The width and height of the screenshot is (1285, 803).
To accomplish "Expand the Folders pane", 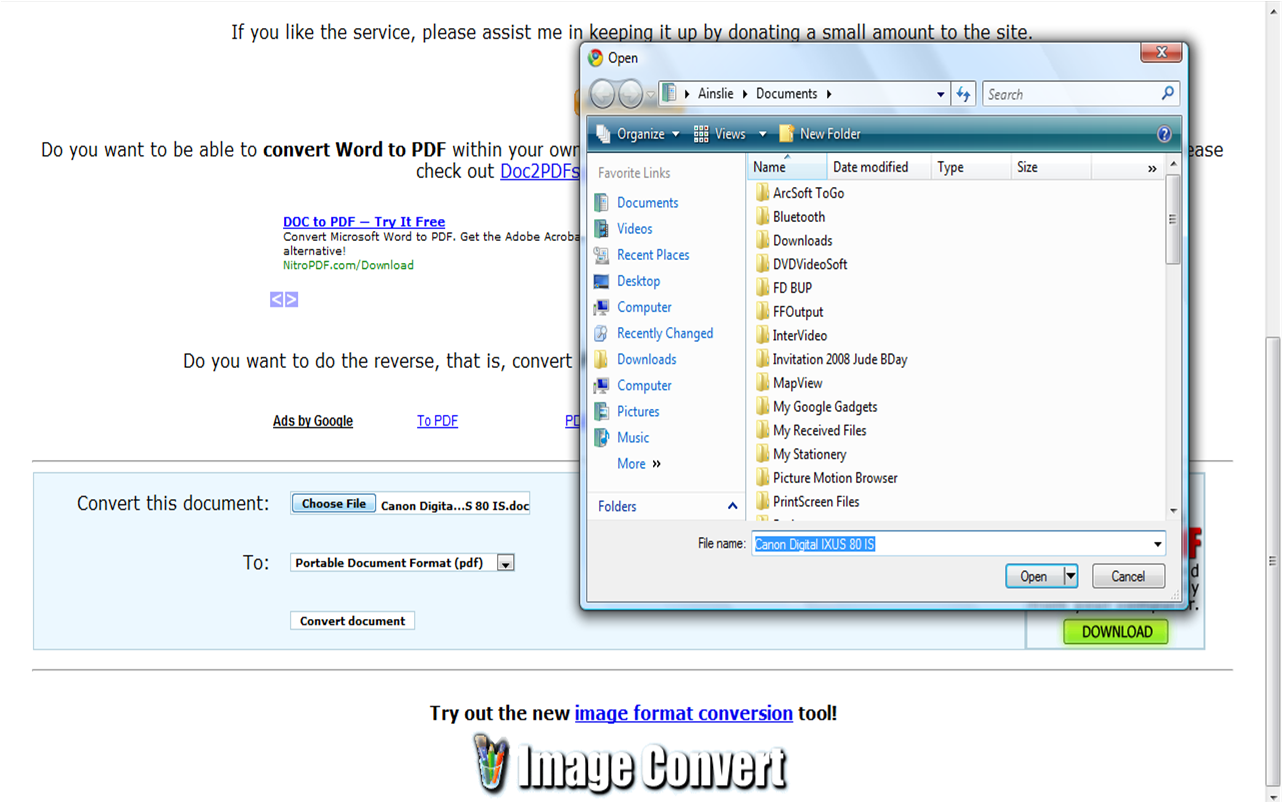I will click(732, 506).
